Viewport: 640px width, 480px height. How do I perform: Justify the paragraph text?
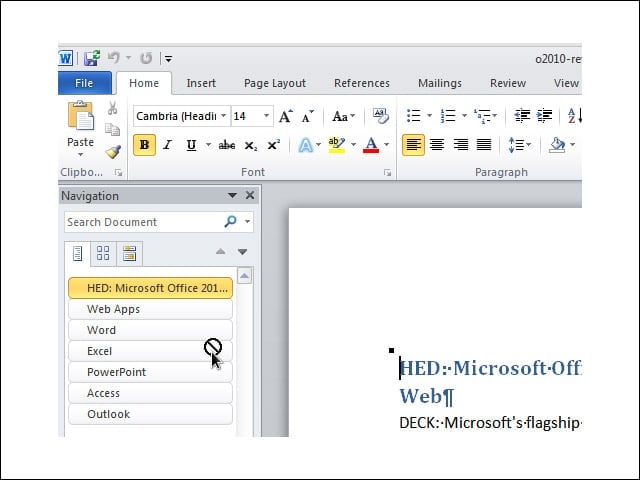(x=484, y=145)
